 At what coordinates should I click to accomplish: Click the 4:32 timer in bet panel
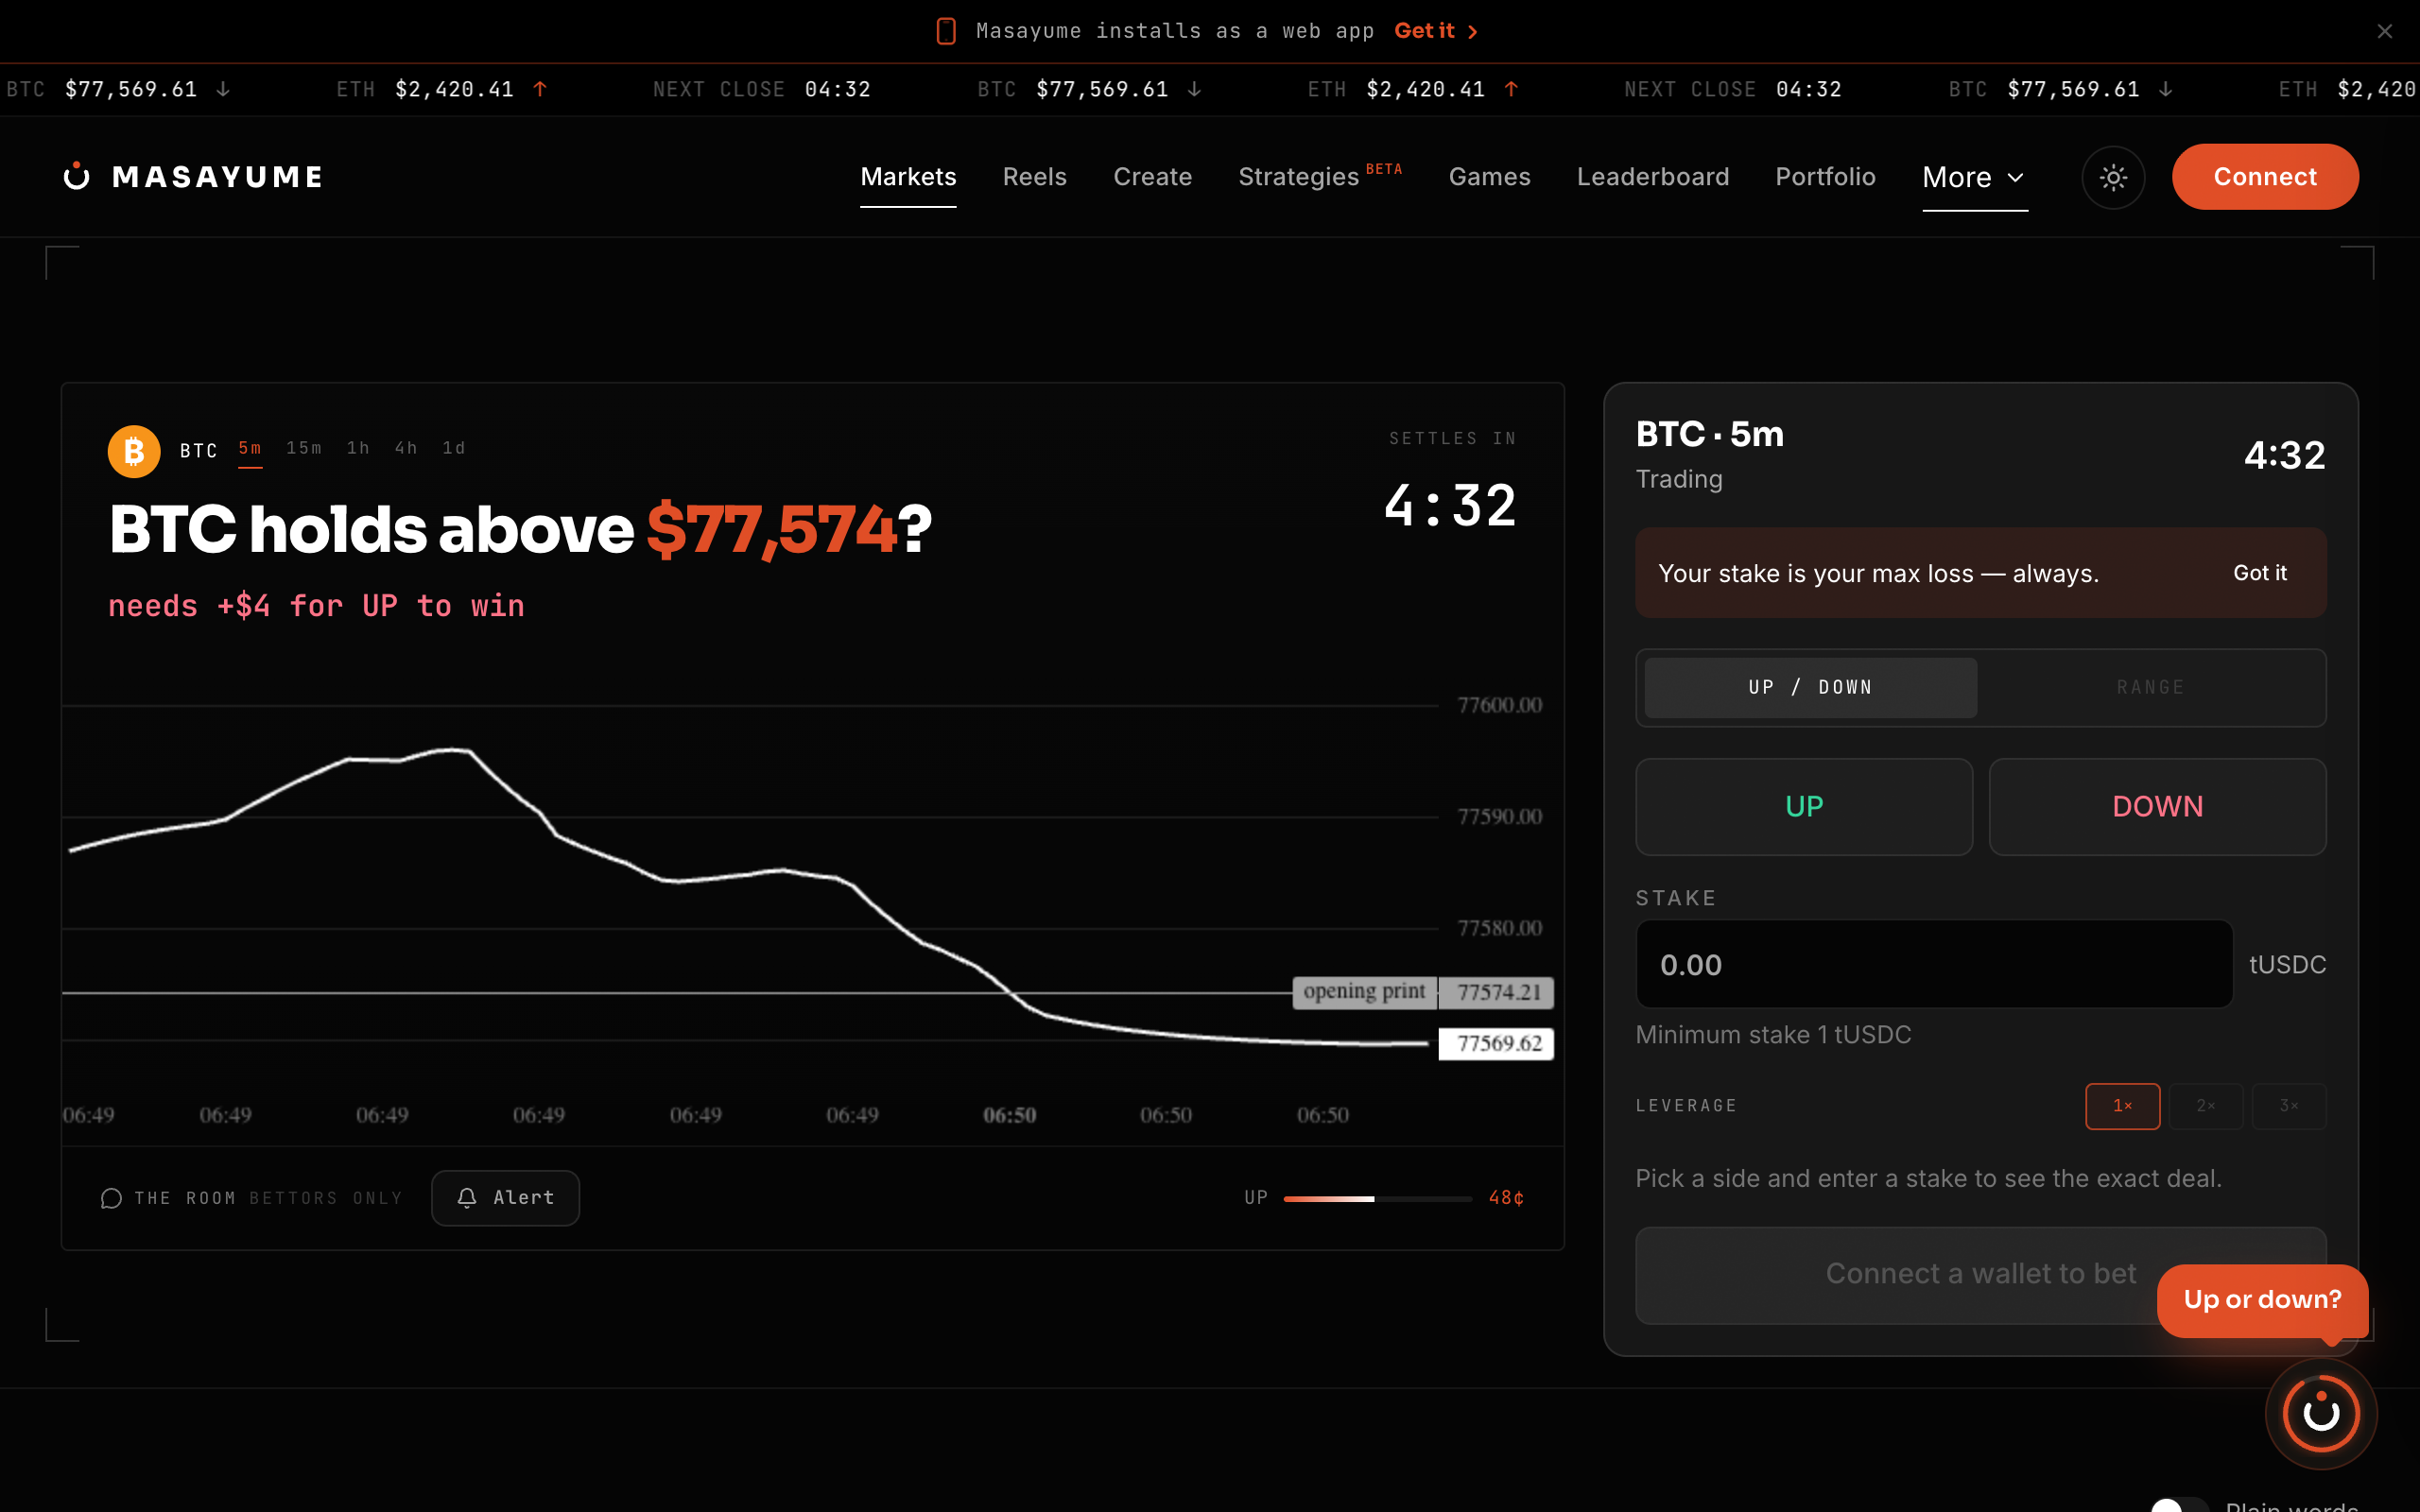click(x=2284, y=456)
